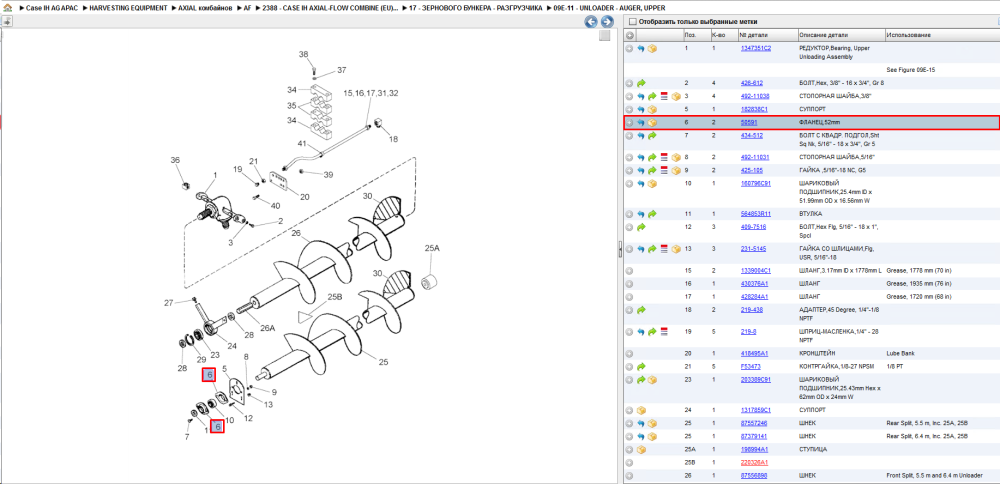Open part number link 1347351C2
This screenshot has height=484, width=1000.
755,48
